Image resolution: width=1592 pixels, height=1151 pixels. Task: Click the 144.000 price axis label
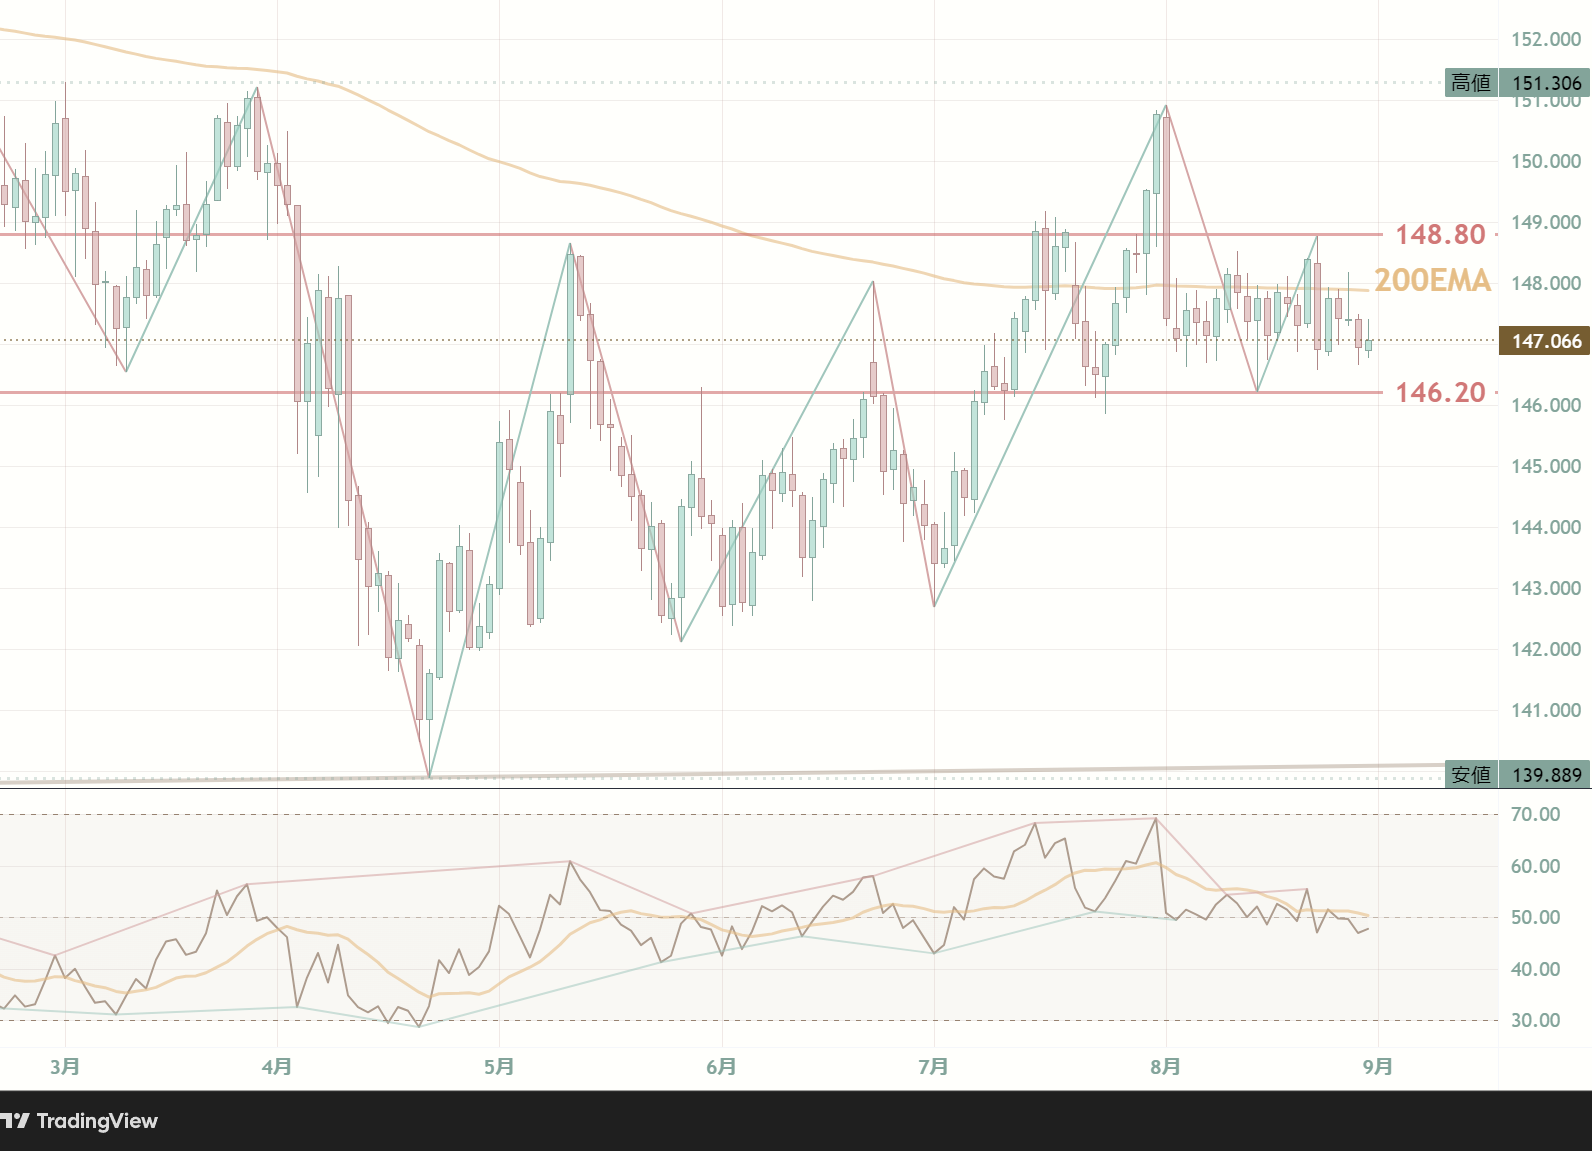coord(1546,527)
